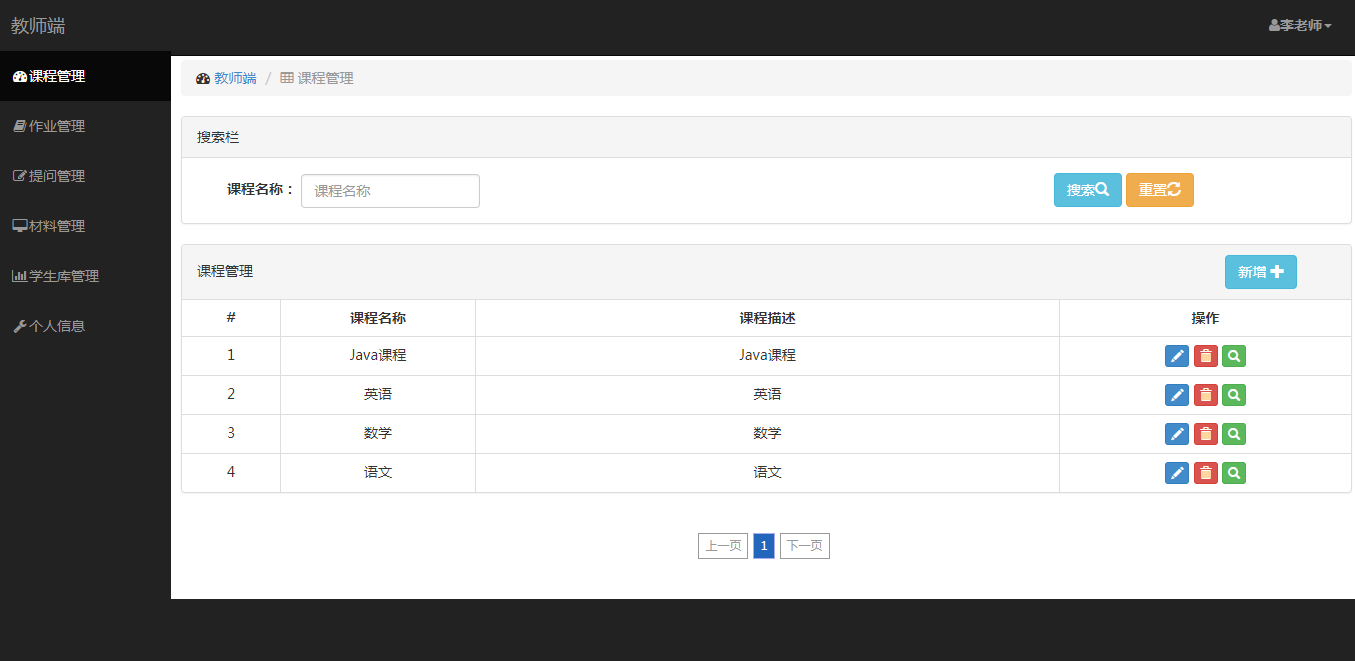Viewport: 1355px width, 661px height.
Task: Go to previous page with 上一页
Action: pos(723,546)
